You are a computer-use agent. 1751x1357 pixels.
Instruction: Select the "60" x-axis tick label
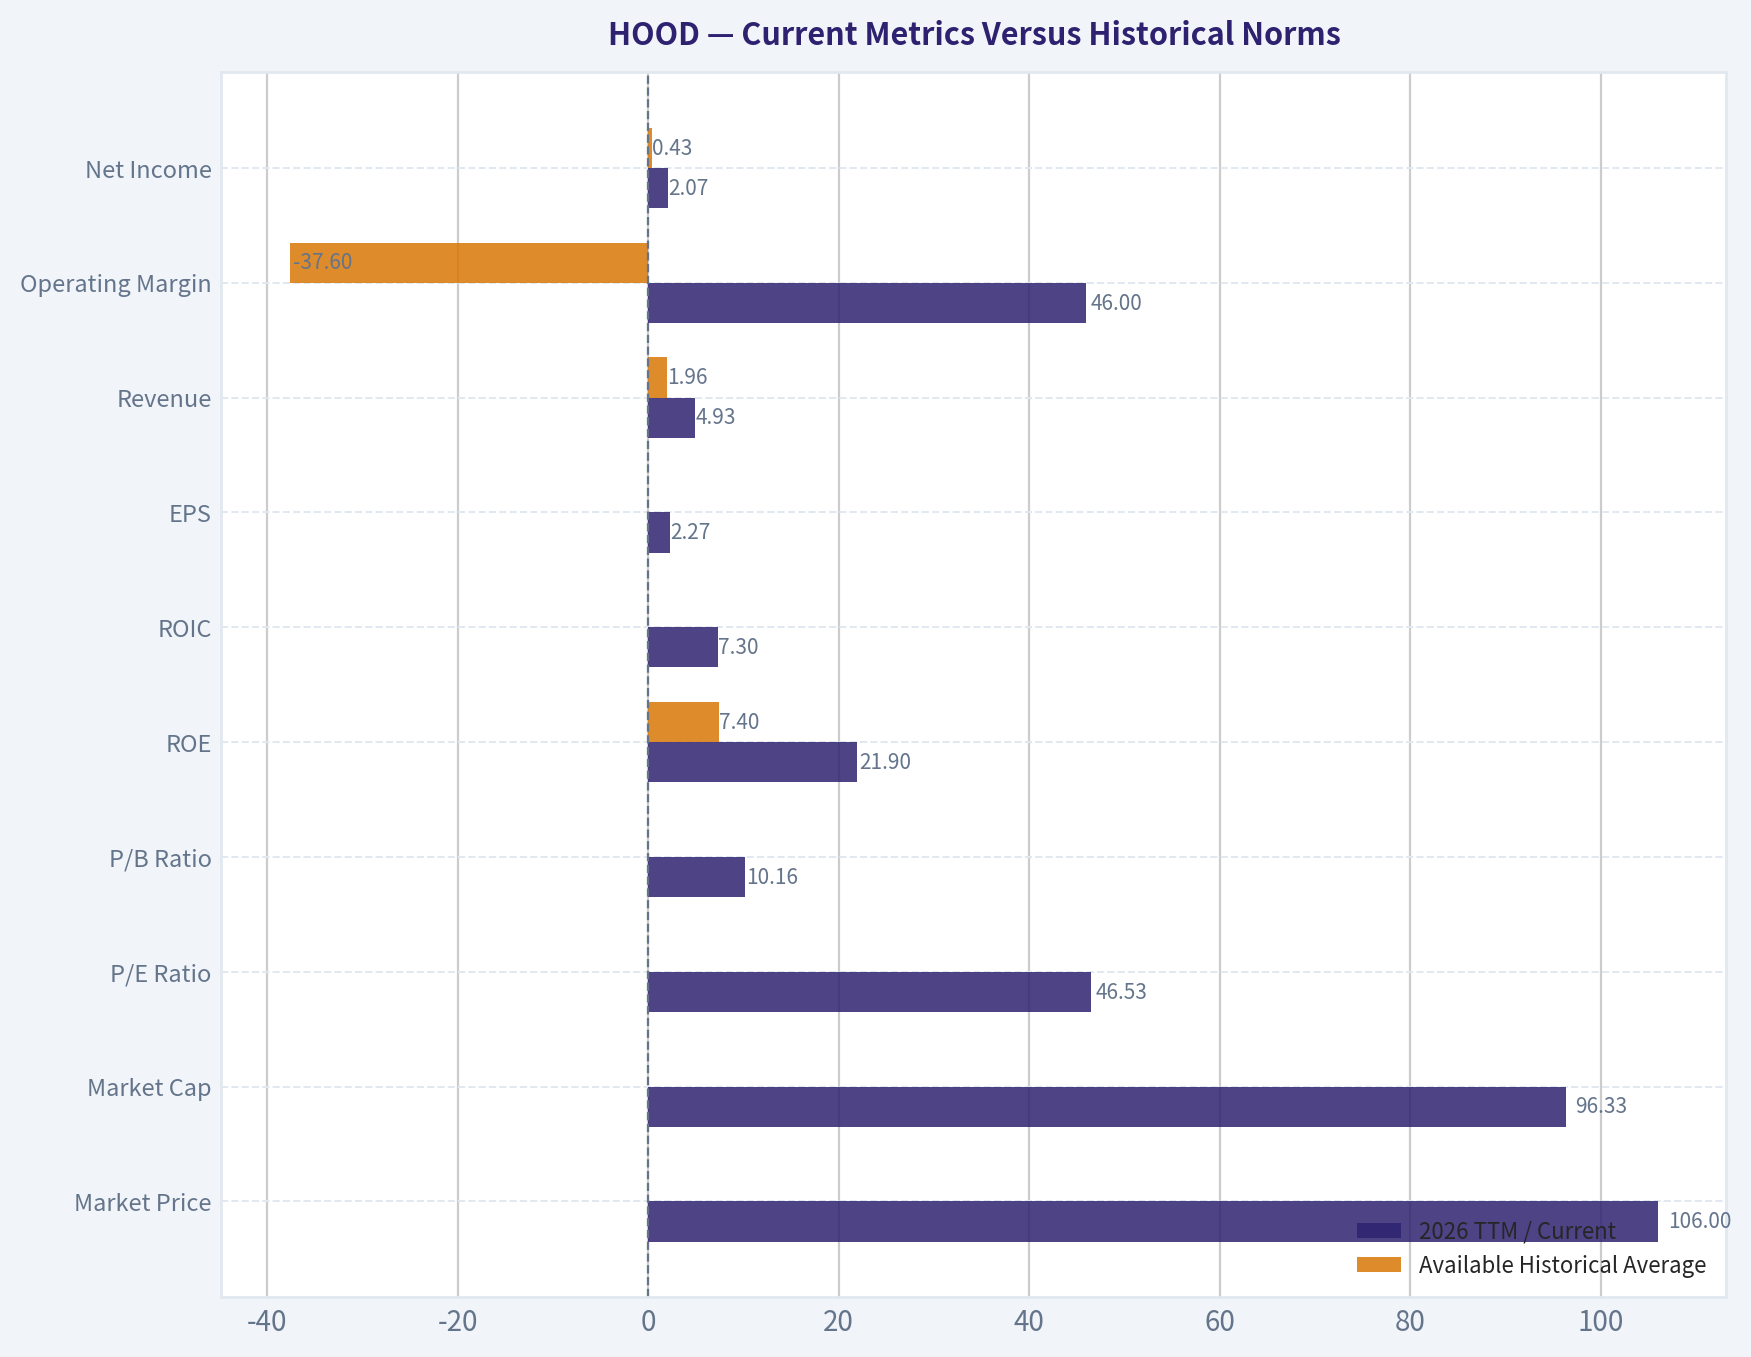pos(1220,1322)
